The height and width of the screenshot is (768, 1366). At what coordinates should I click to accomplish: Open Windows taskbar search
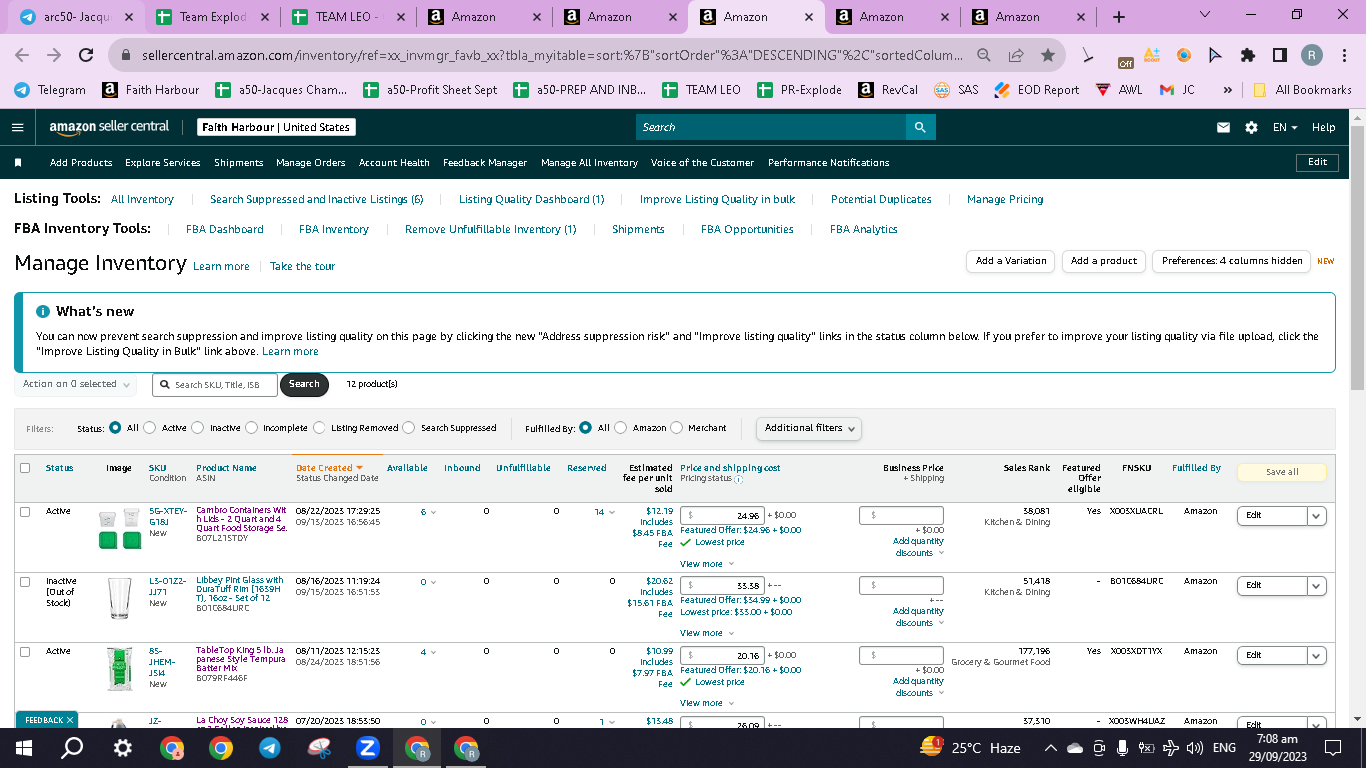72,748
